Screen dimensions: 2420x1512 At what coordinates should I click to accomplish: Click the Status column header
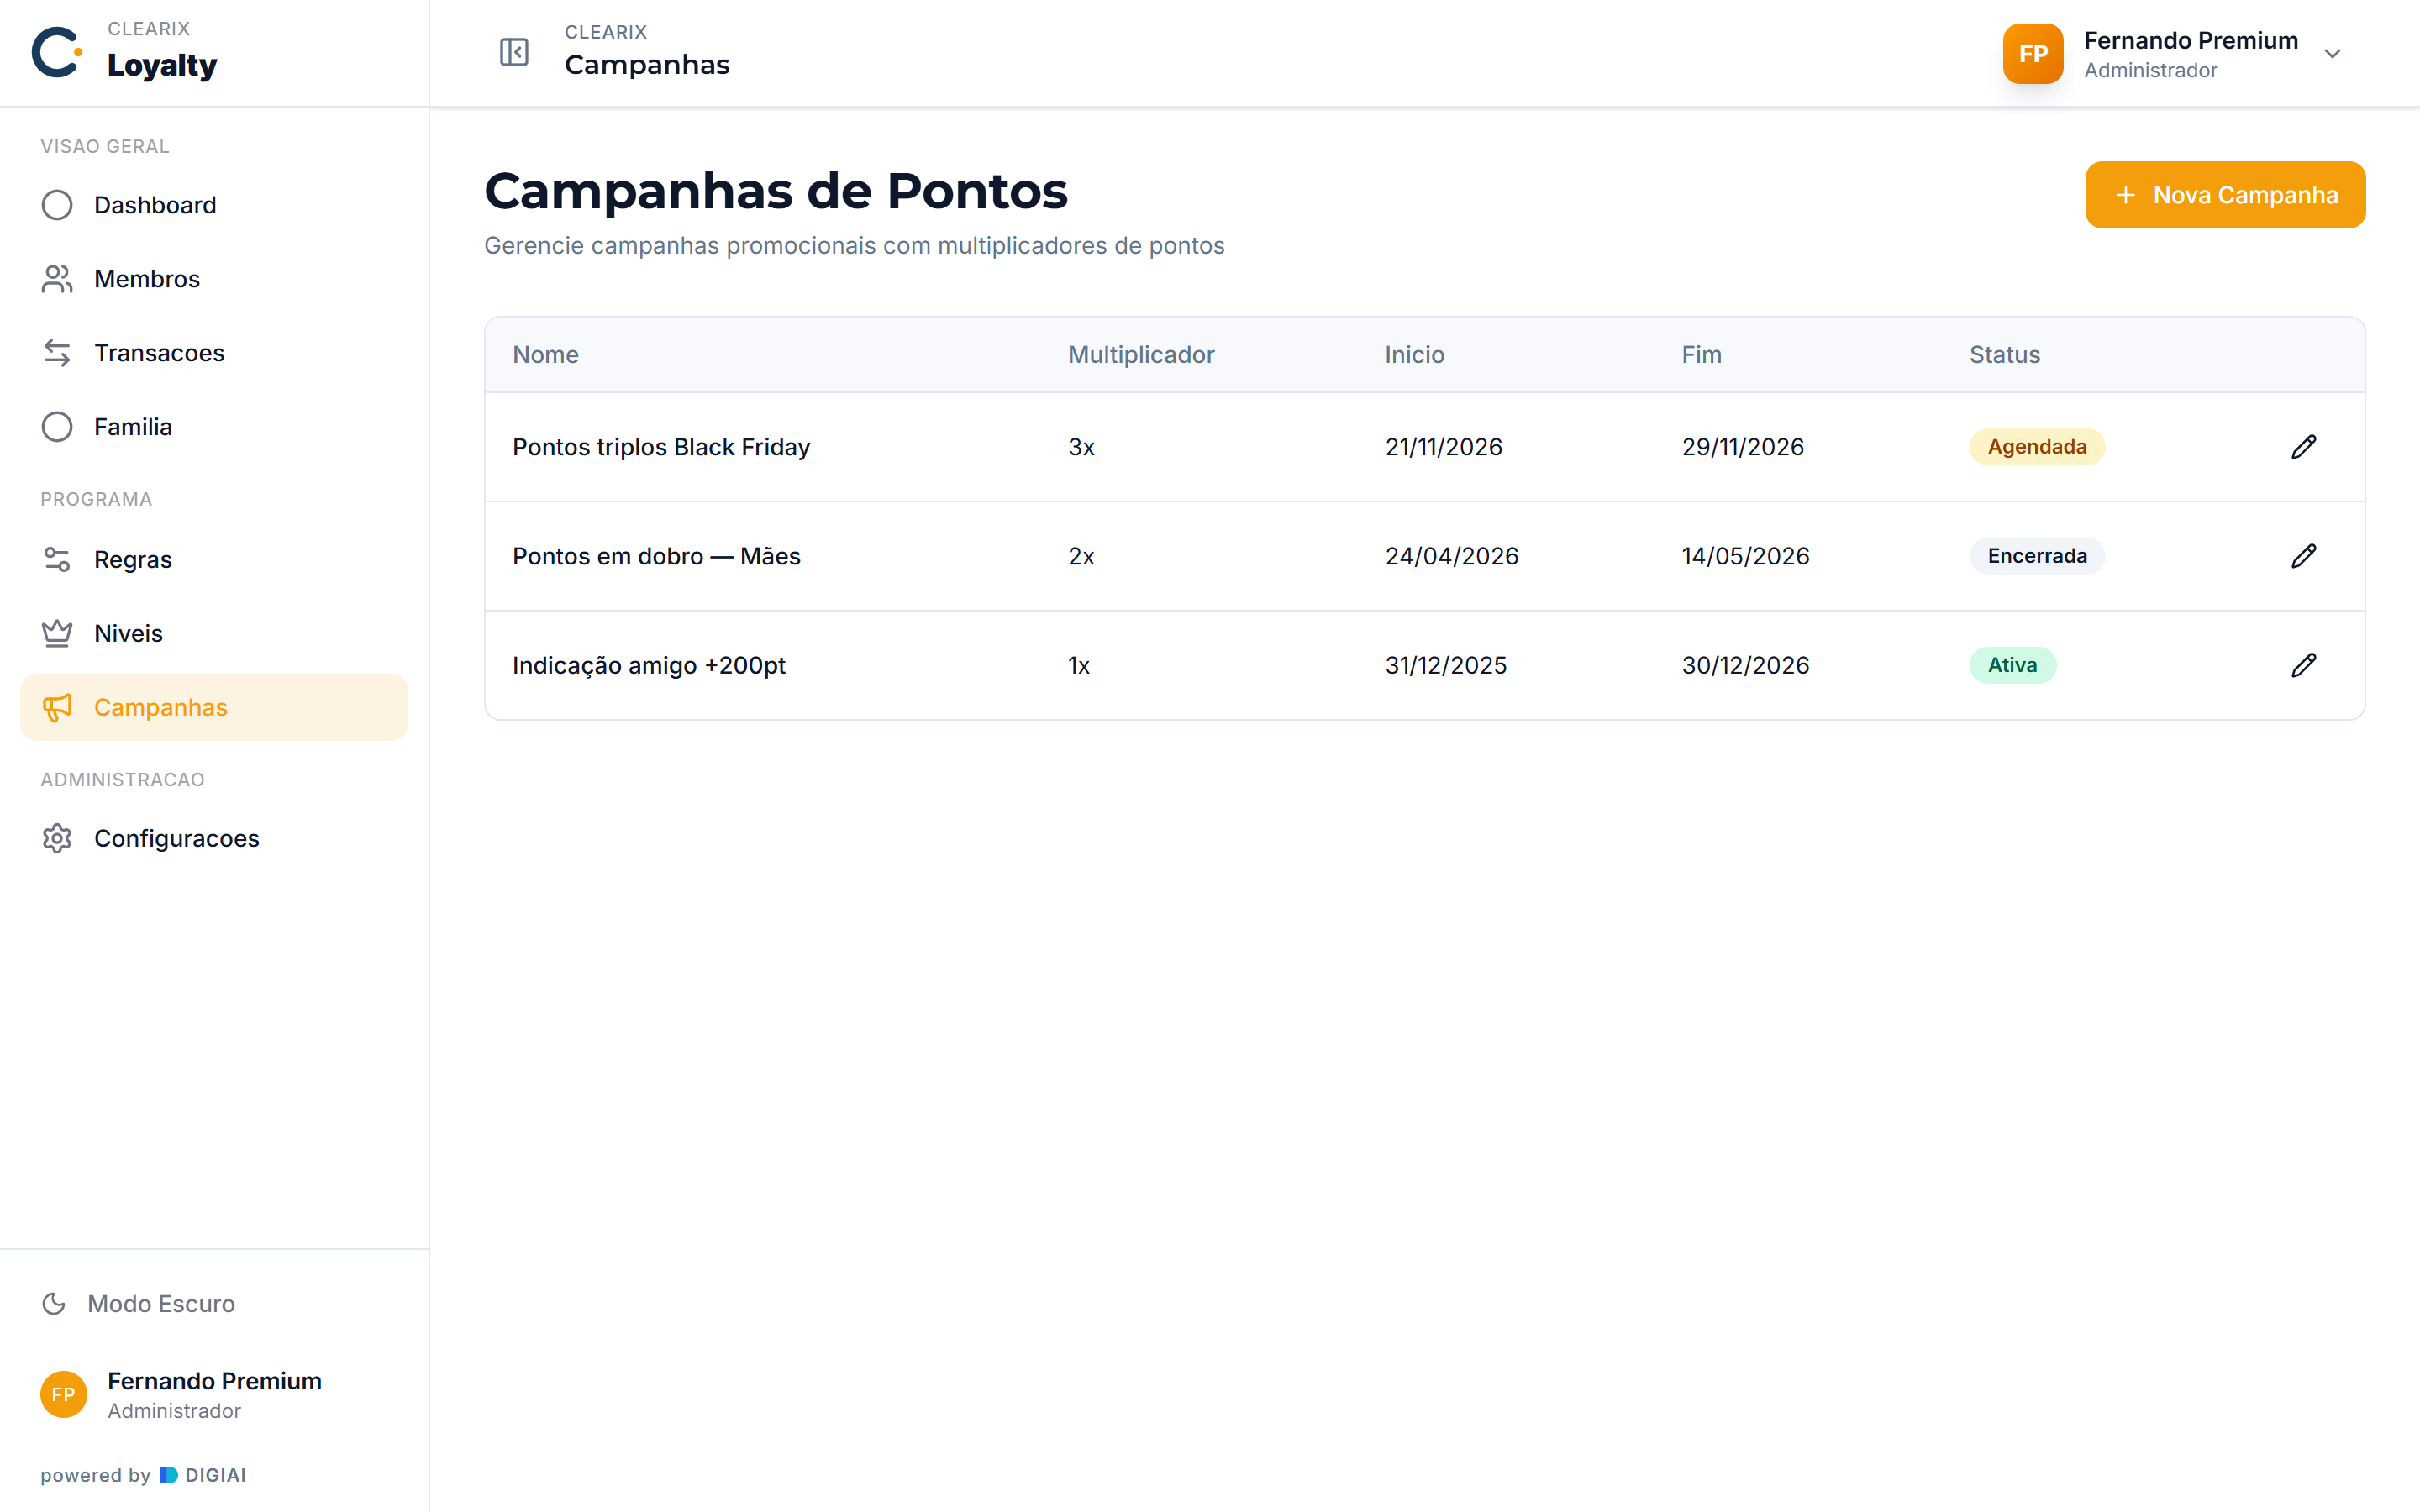click(2004, 355)
